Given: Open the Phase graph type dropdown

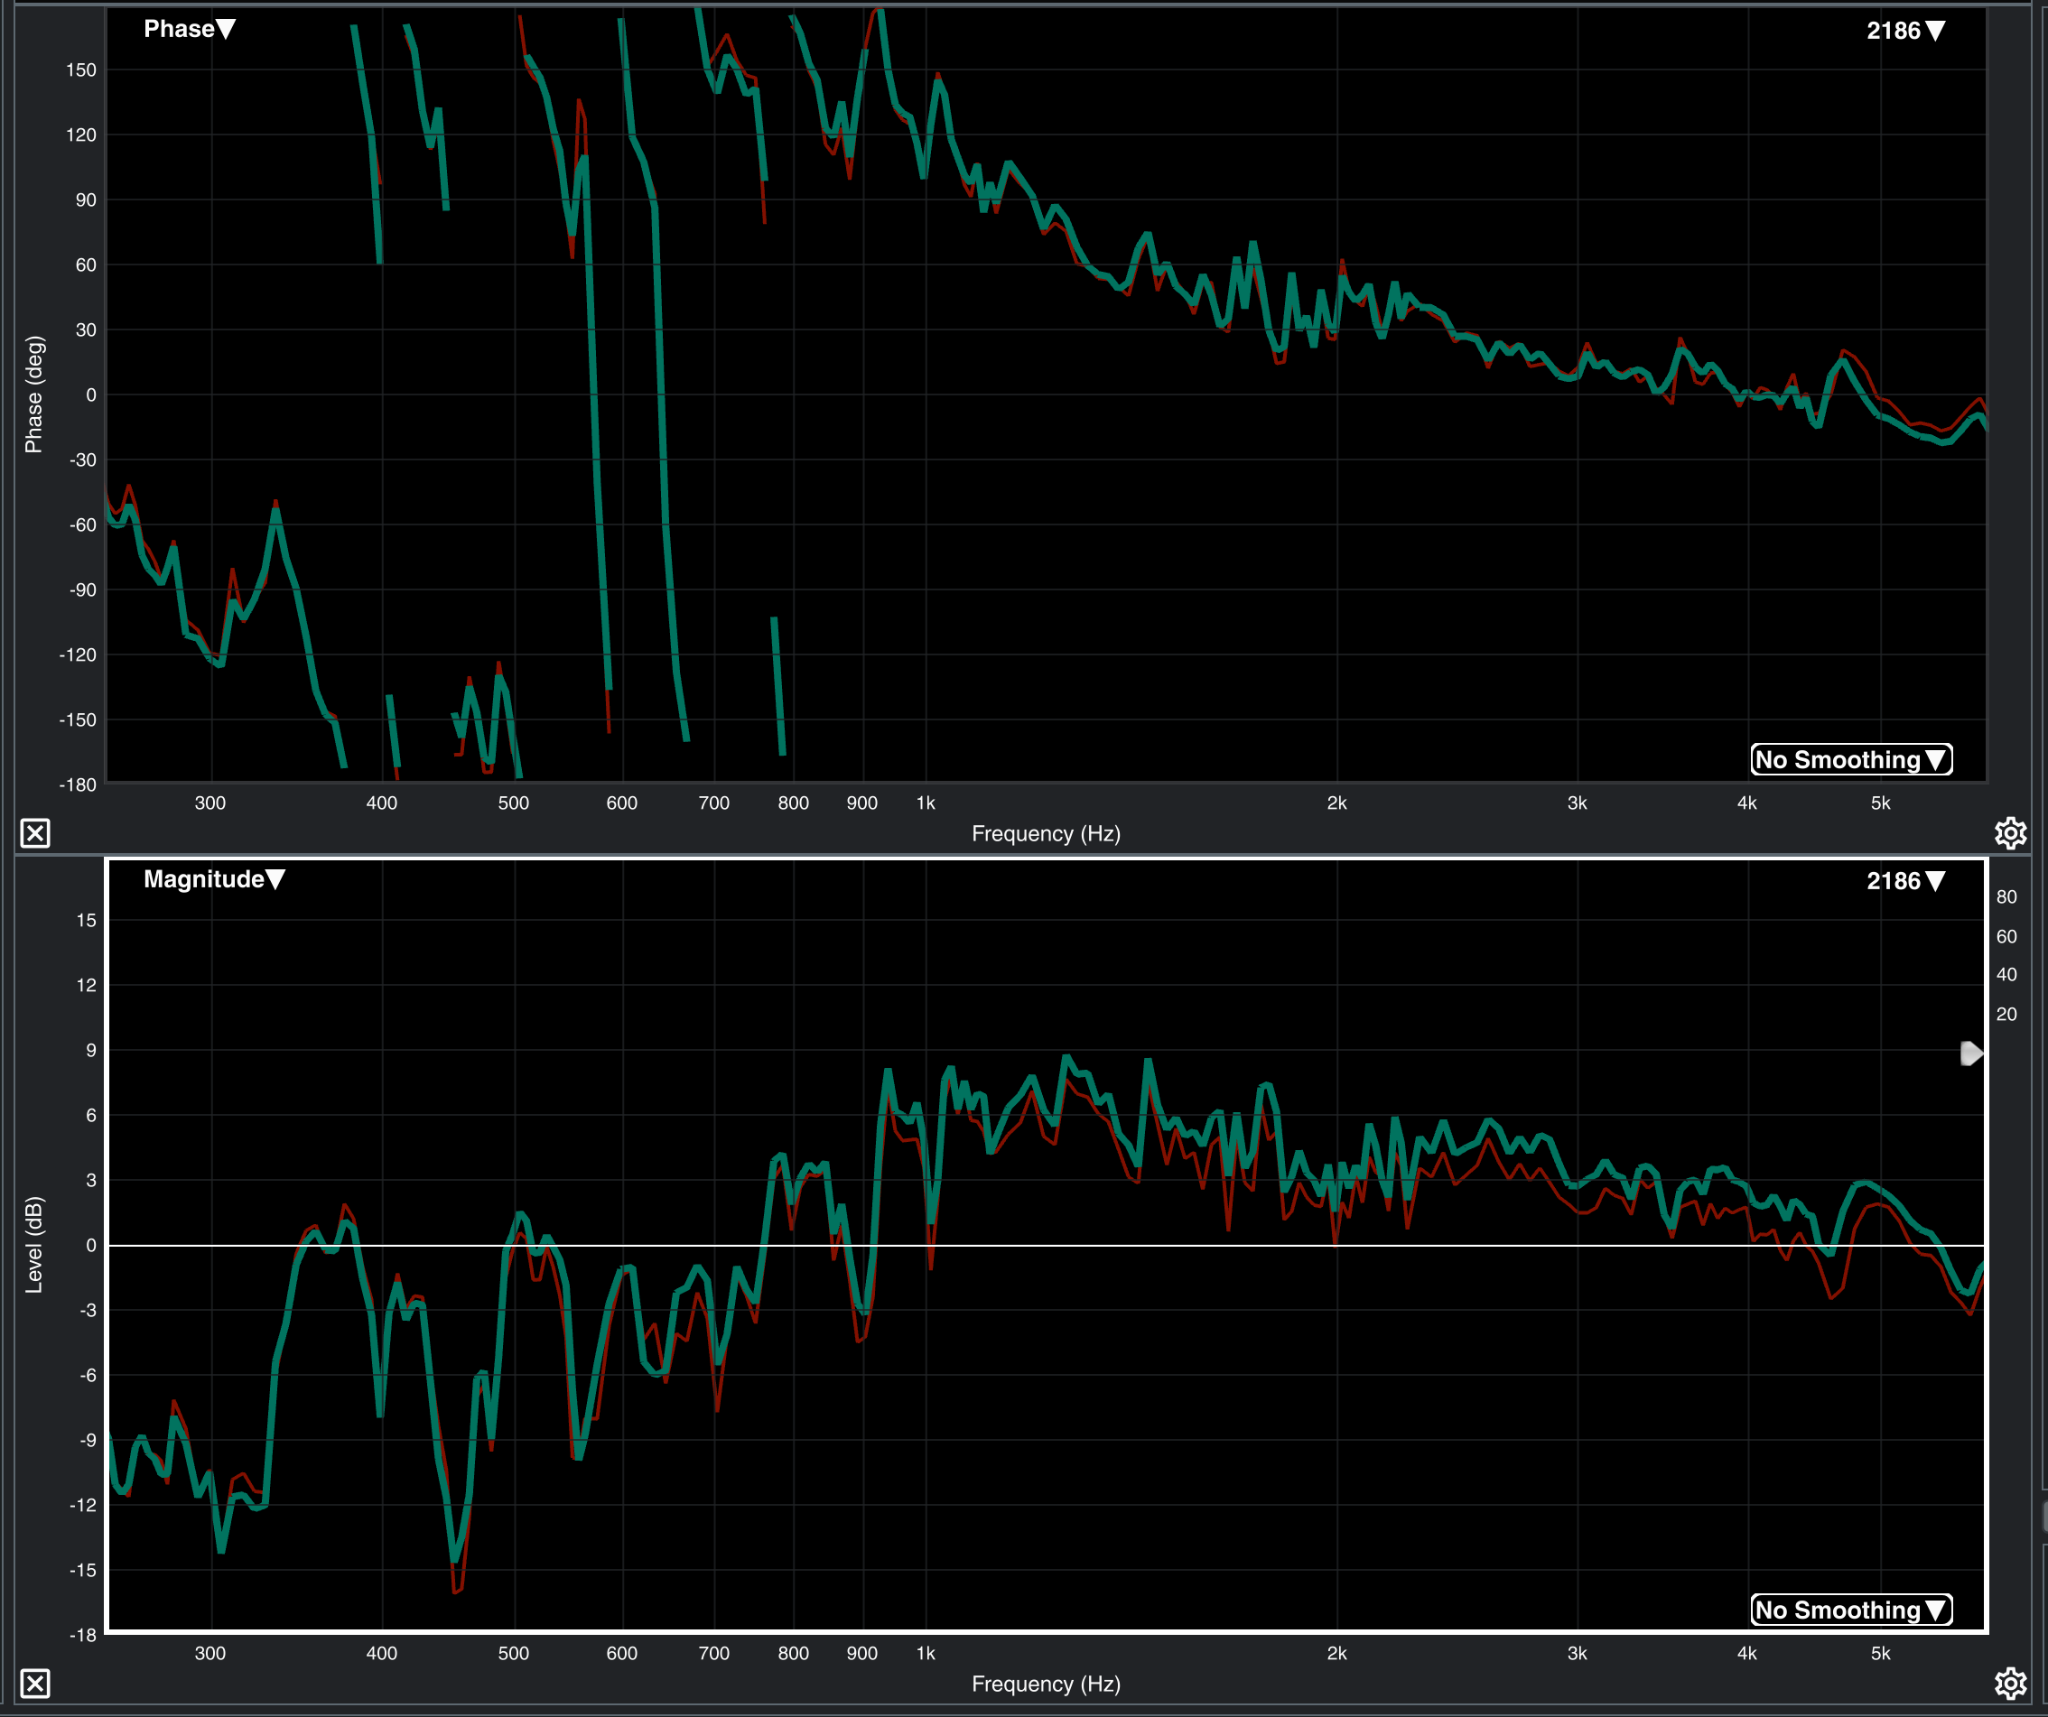Looking at the screenshot, I should click(189, 29).
